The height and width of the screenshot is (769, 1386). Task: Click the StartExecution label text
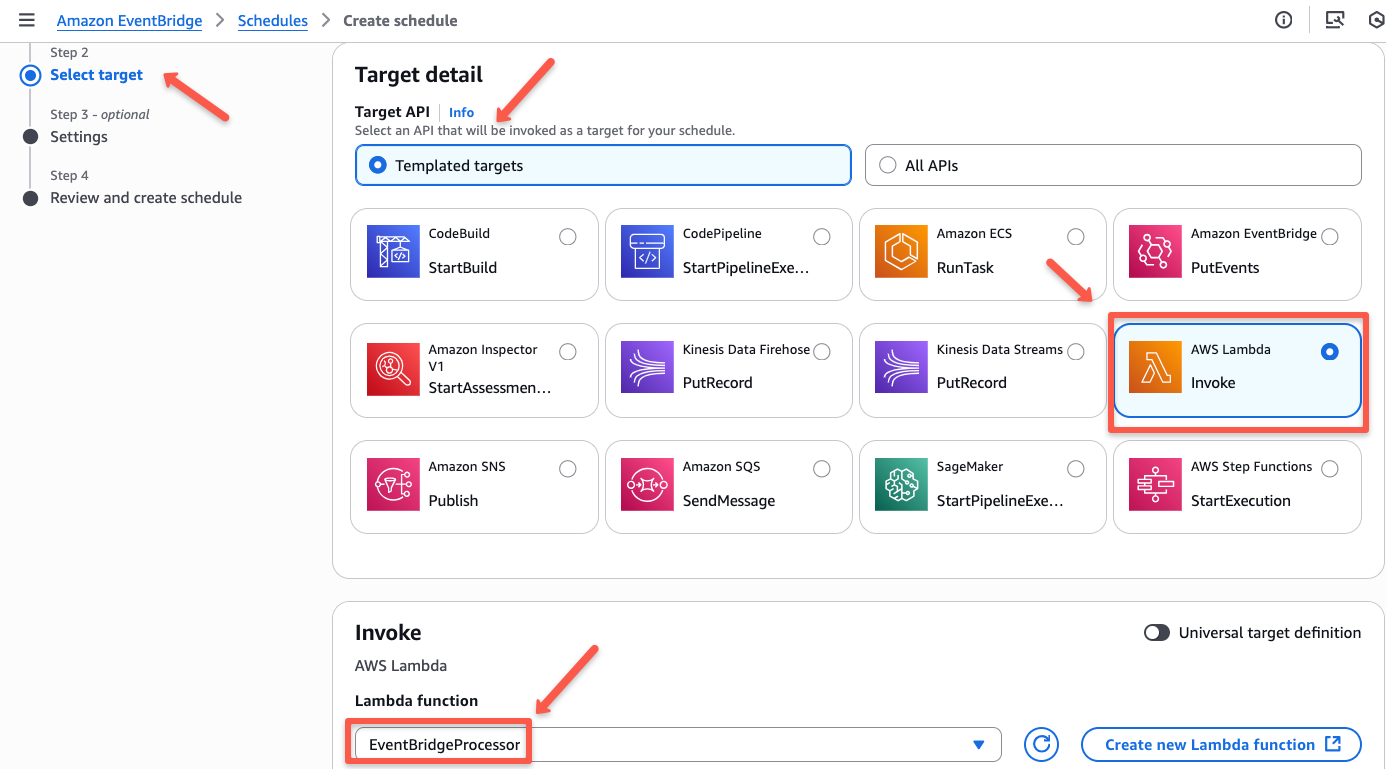click(1241, 501)
